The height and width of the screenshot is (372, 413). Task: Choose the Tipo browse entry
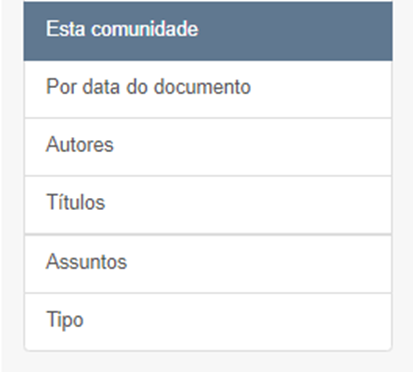pyautogui.click(x=208, y=322)
